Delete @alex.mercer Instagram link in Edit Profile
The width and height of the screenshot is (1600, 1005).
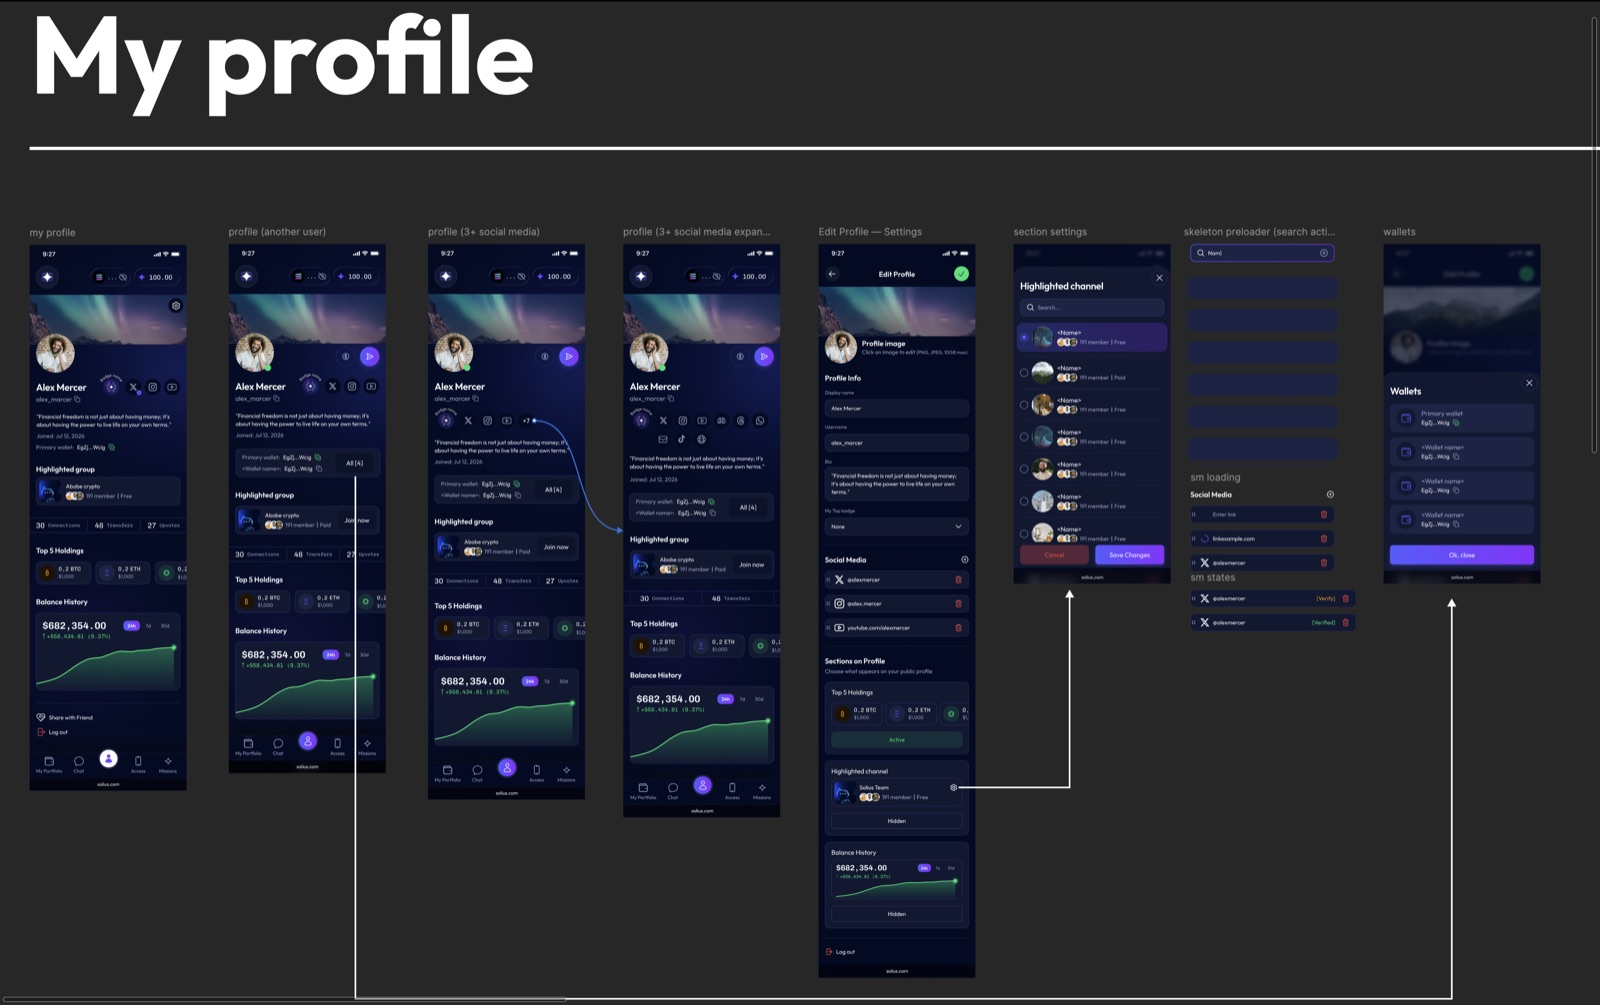(x=958, y=604)
